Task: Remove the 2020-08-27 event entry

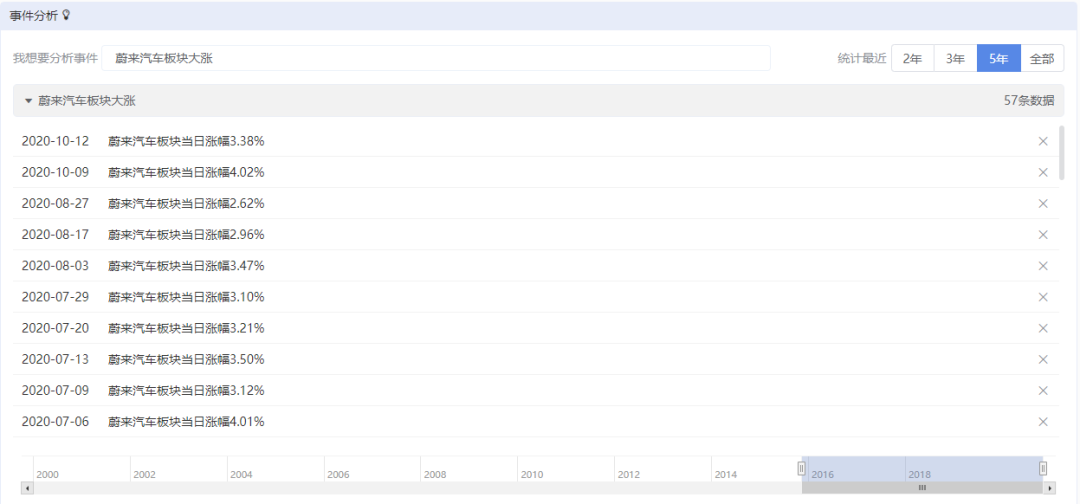Action: (1043, 203)
